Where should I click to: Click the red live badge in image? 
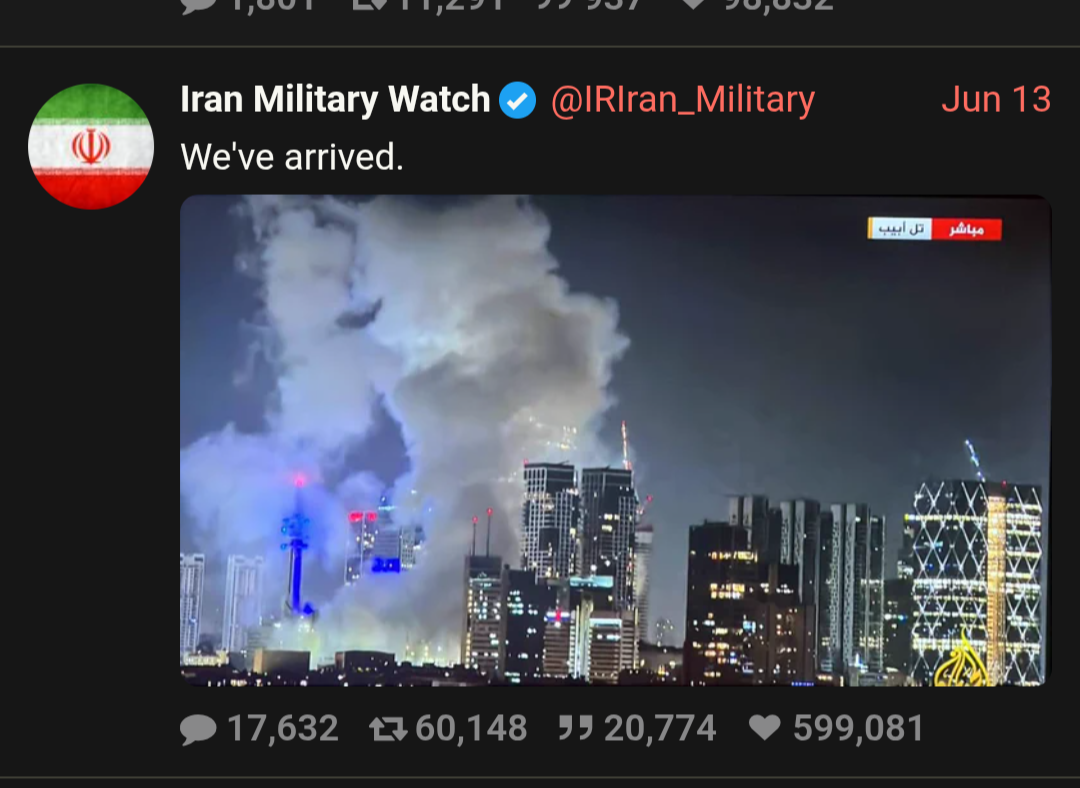(x=966, y=229)
